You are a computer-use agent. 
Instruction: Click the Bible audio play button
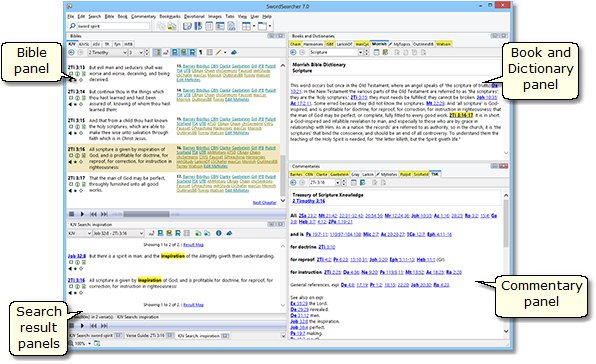point(82,214)
